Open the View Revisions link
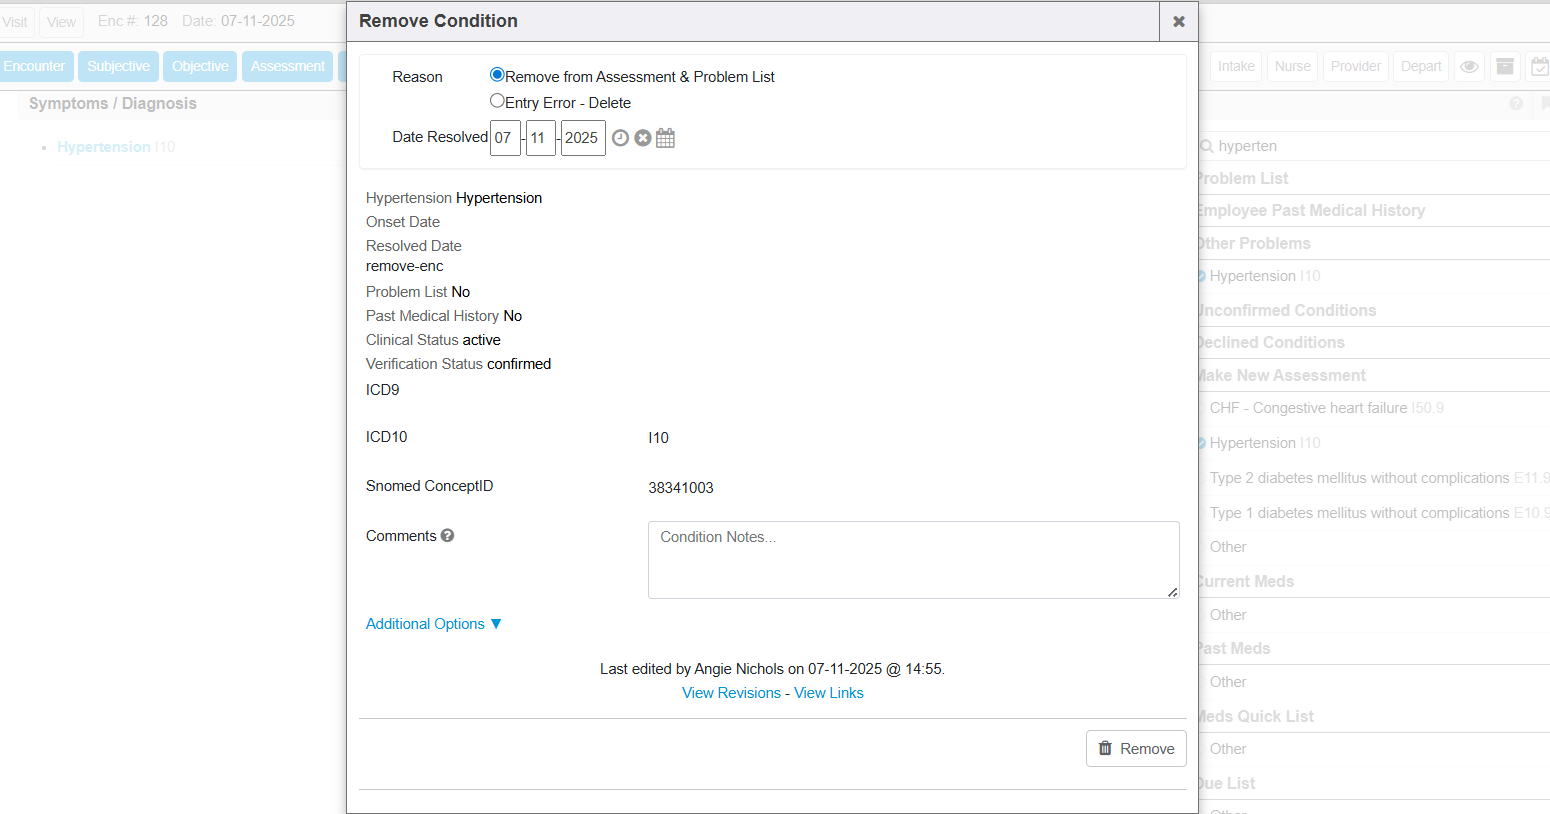This screenshot has width=1550, height=814. (731, 693)
